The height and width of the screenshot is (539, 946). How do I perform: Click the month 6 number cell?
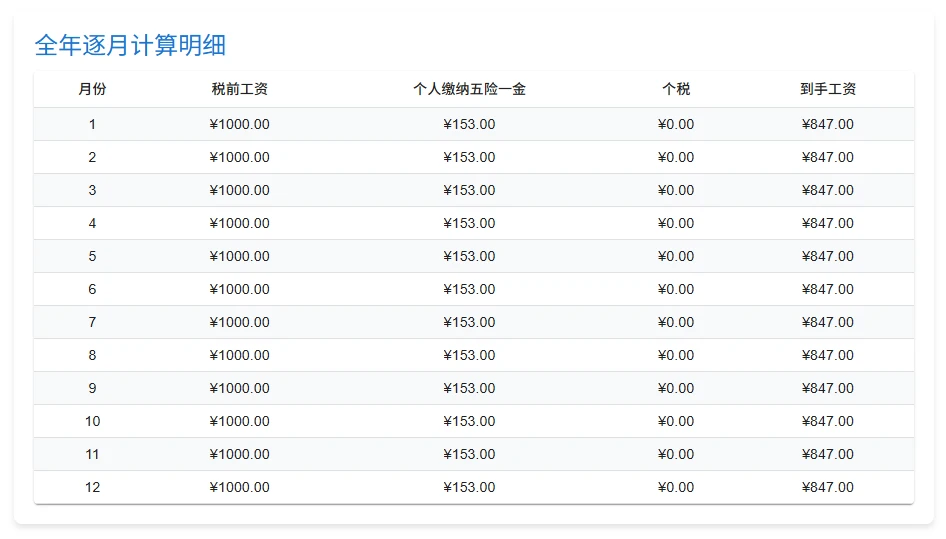click(92, 289)
